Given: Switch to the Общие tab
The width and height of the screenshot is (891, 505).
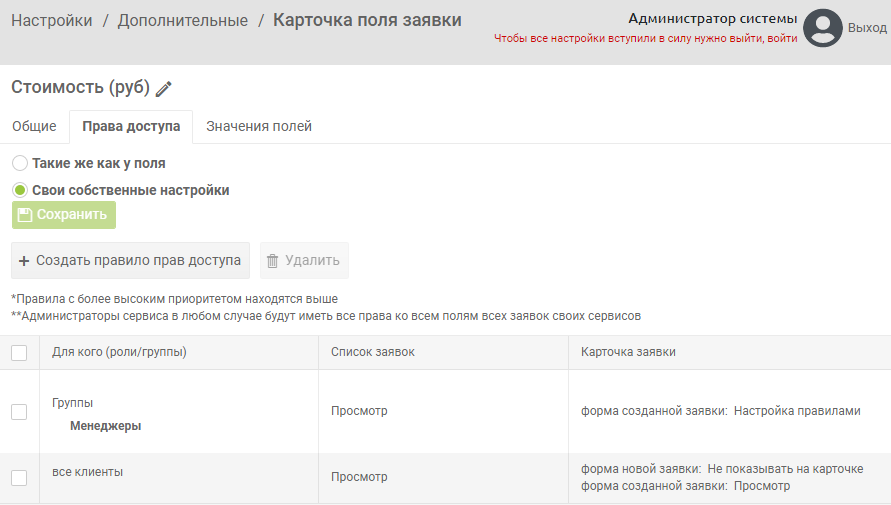Looking at the screenshot, I should (34, 127).
